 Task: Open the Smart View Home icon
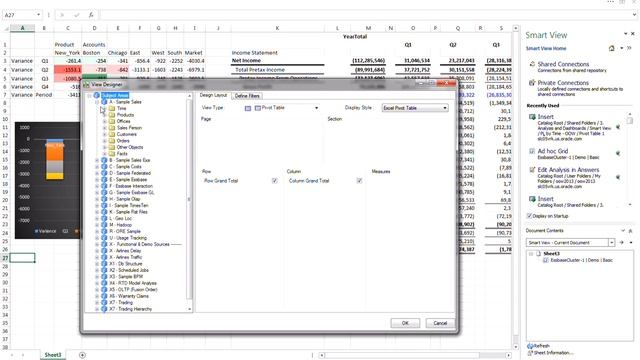(611, 48)
